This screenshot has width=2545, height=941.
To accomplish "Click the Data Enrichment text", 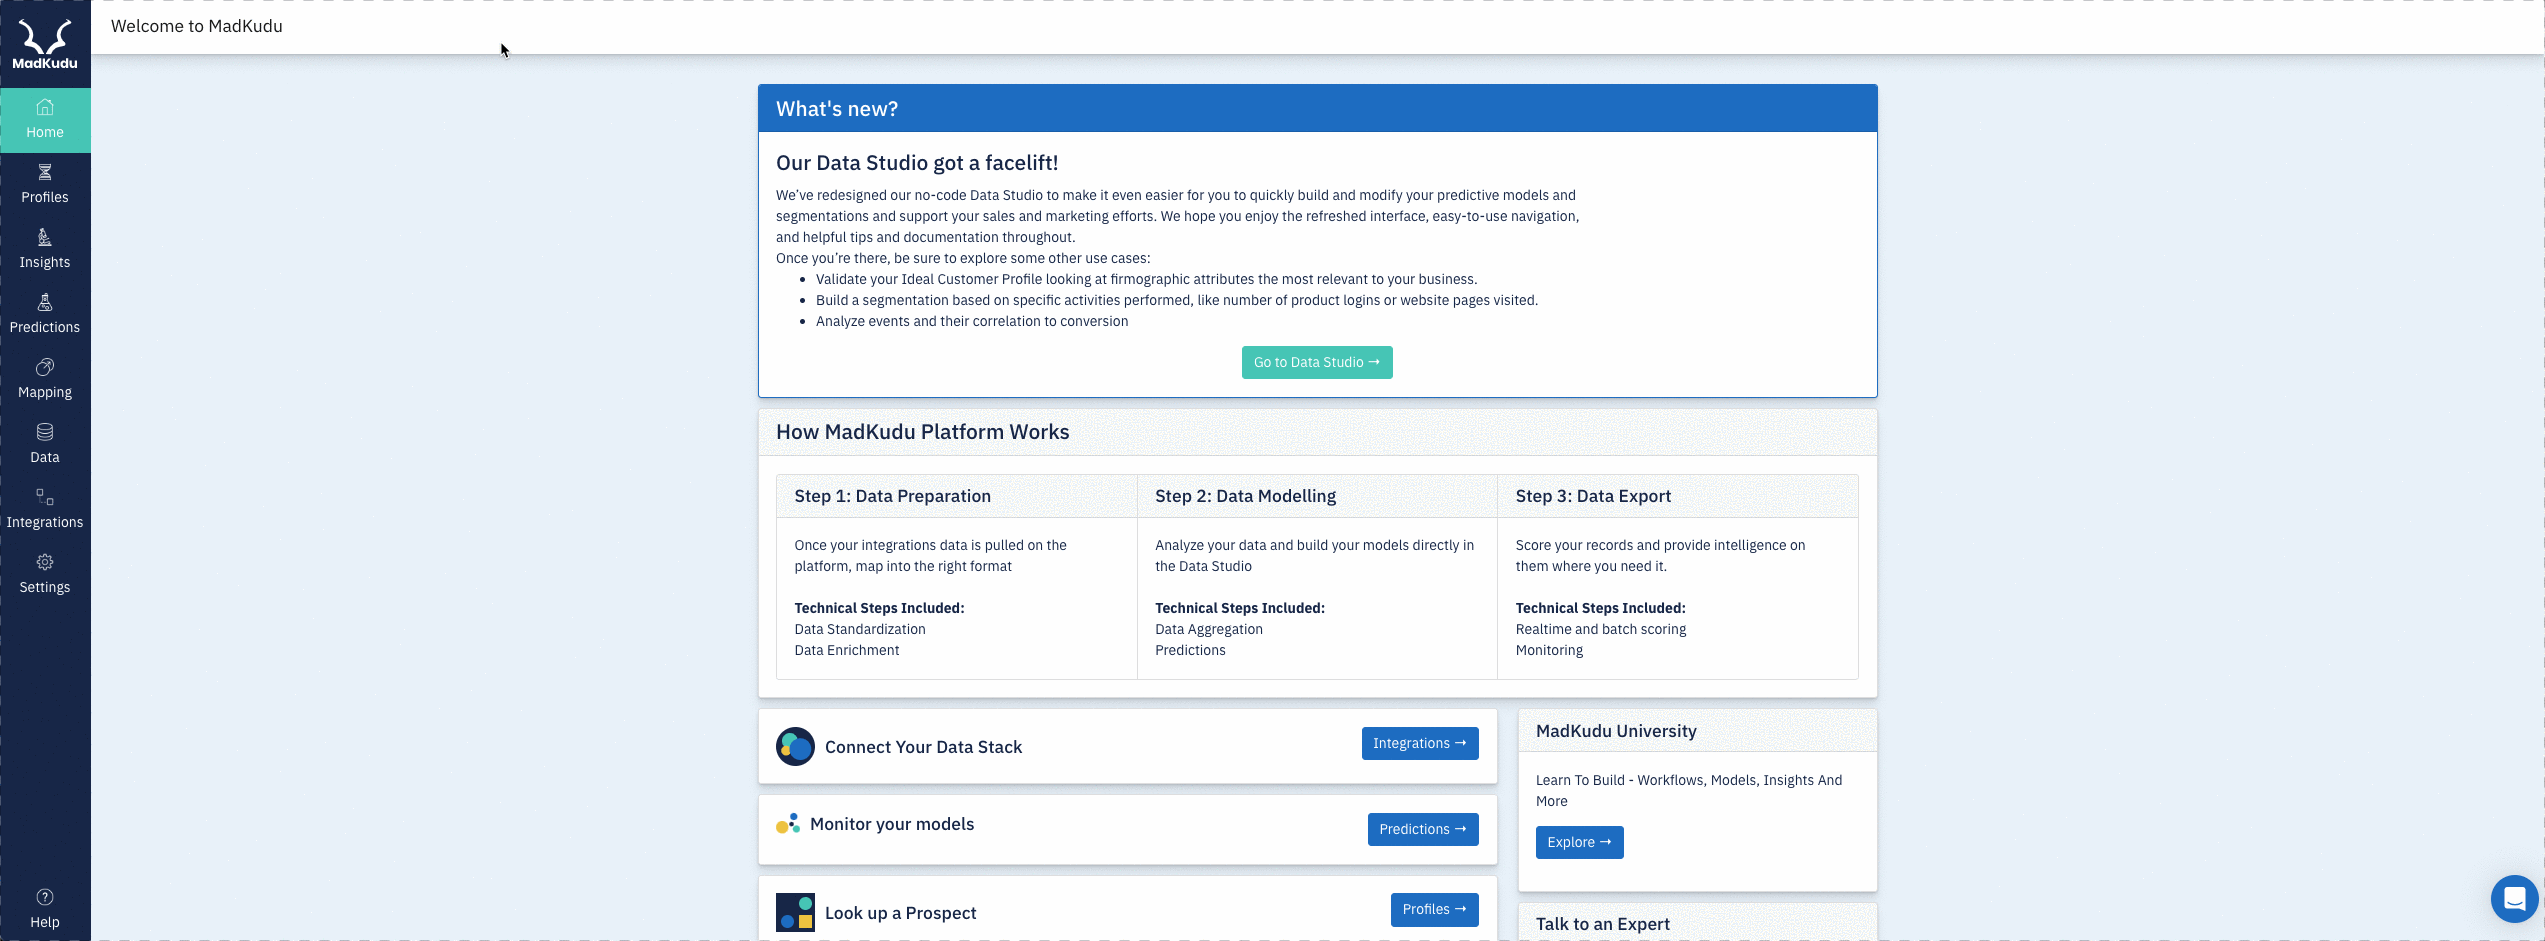I will [x=847, y=650].
